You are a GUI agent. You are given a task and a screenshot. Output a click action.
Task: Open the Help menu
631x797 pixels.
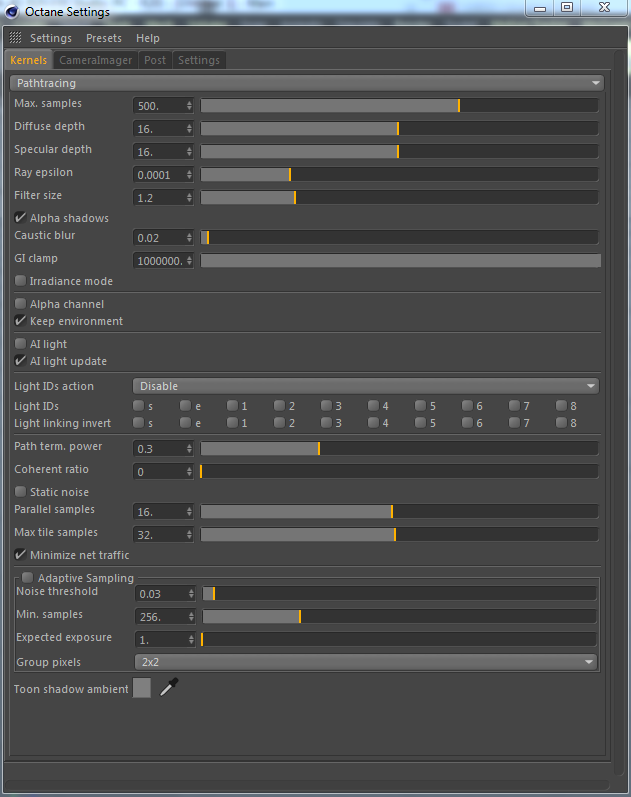coord(148,38)
